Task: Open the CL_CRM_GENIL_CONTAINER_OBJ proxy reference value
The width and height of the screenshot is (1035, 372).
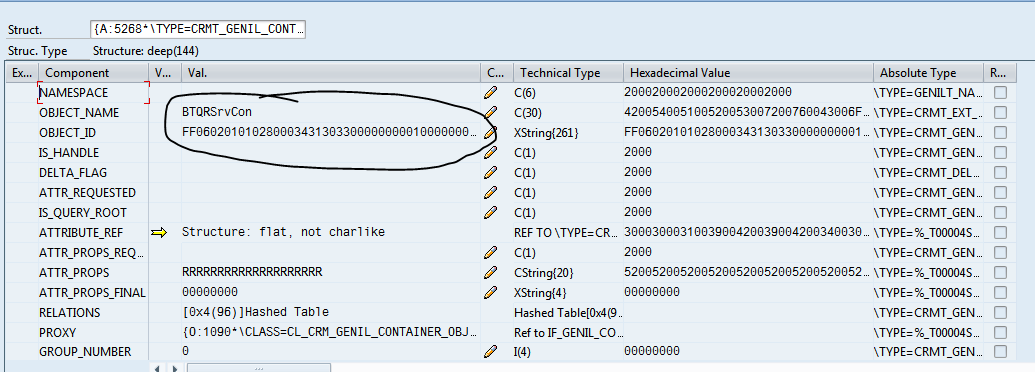Action: pyautogui.click(x=330, y=332)
